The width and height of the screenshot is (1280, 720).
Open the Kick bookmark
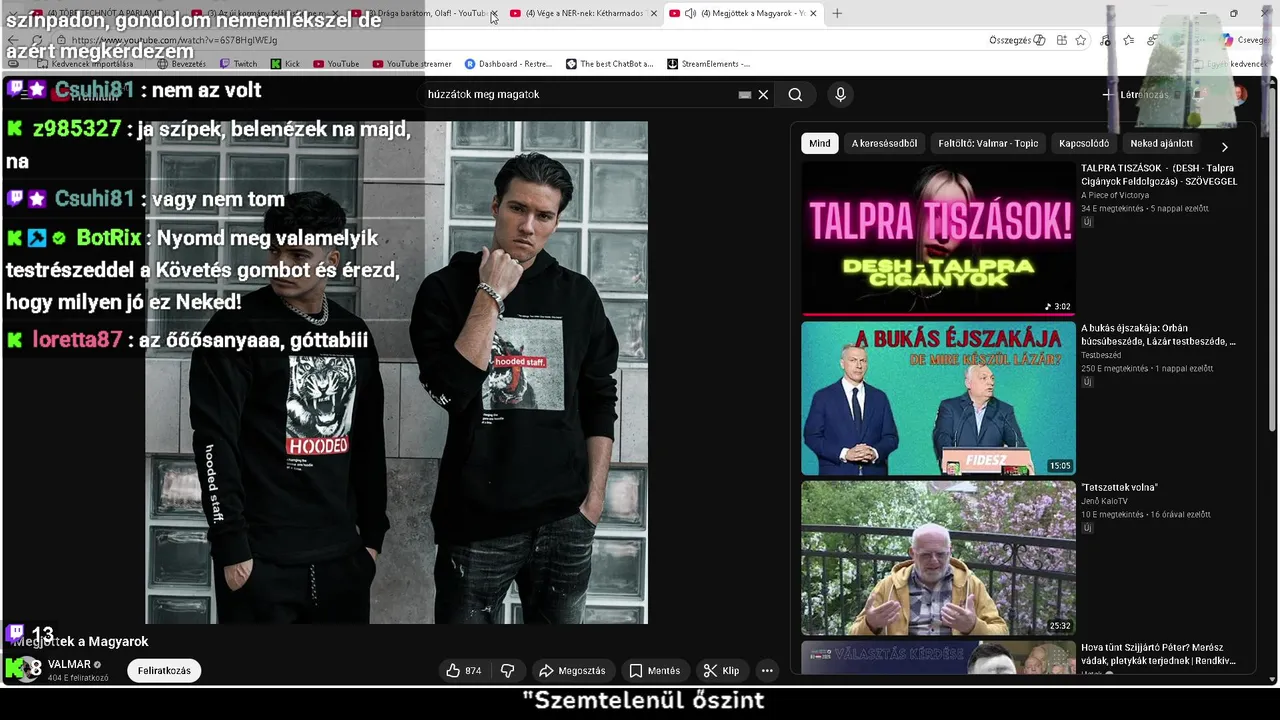pos(285,64)
